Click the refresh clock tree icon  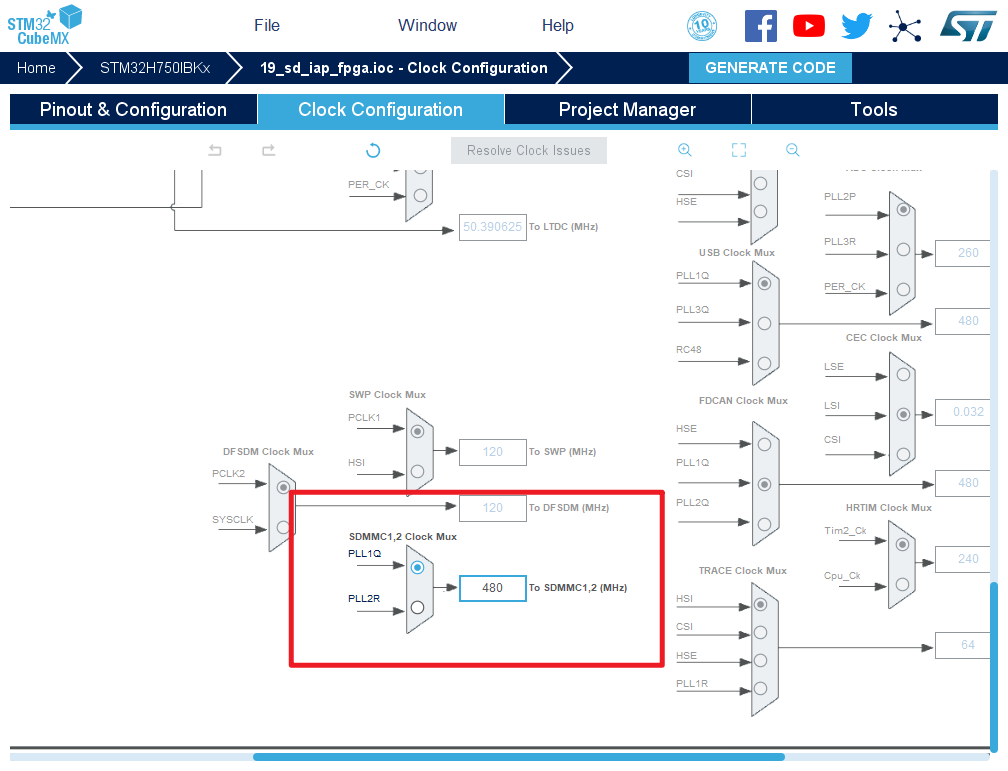[373, 150]
